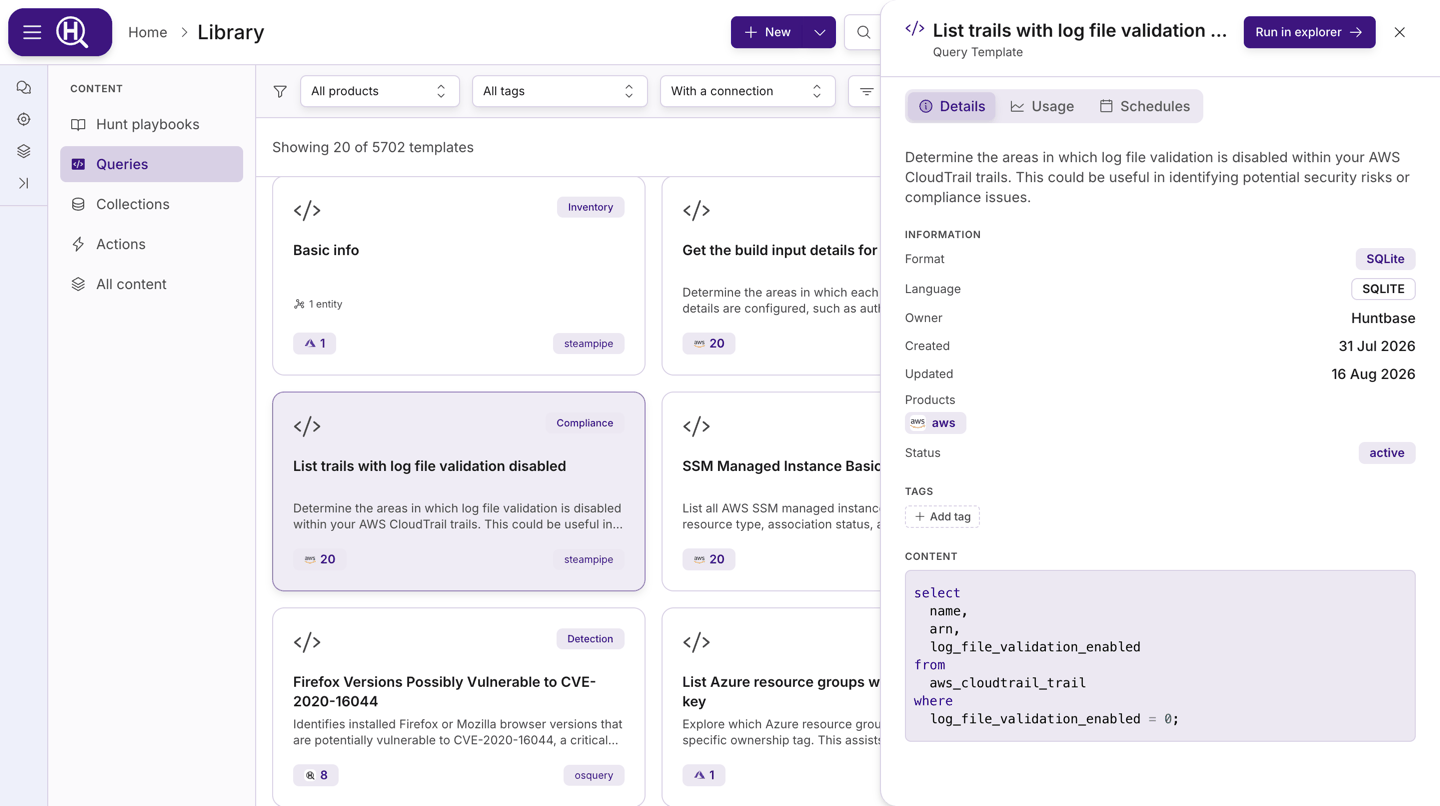
Task: Click the sort lines icon button
Action: coord(866,91)
